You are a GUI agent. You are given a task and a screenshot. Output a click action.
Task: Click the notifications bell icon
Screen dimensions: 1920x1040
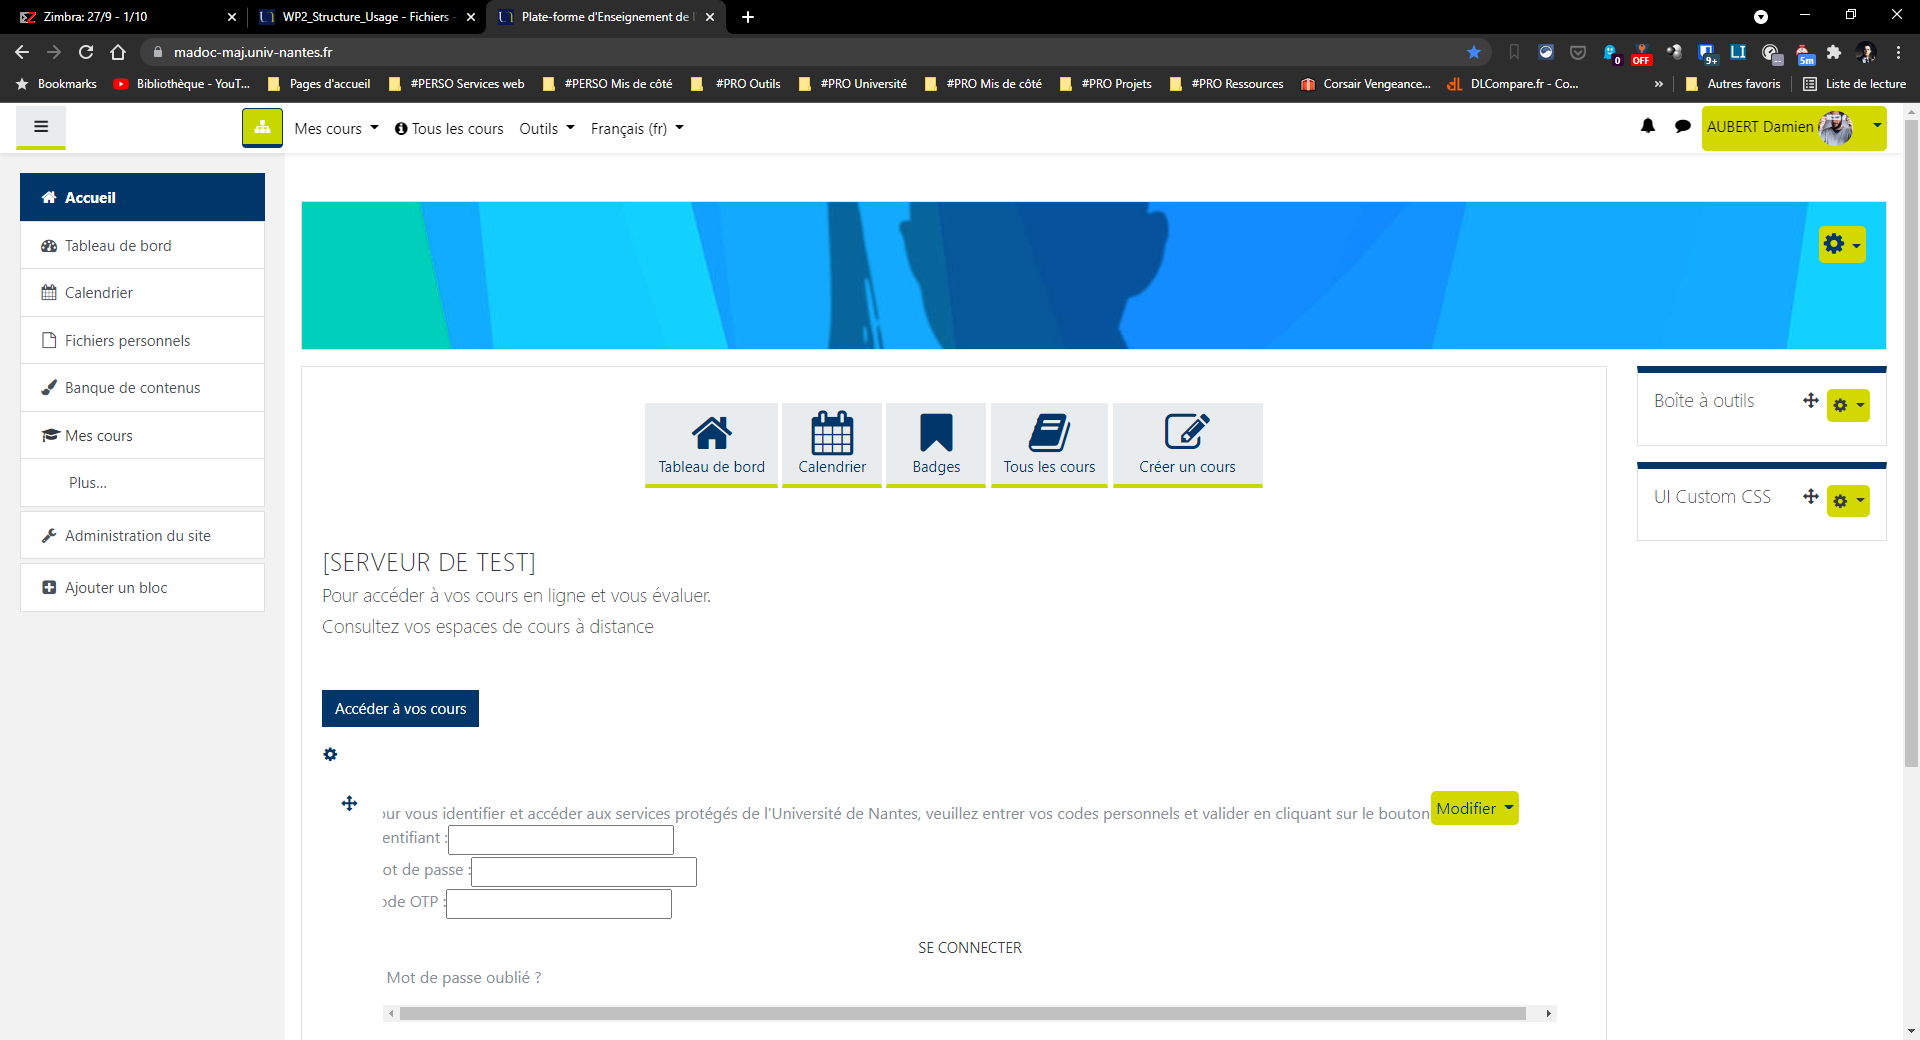click(x=1648, y=126)
